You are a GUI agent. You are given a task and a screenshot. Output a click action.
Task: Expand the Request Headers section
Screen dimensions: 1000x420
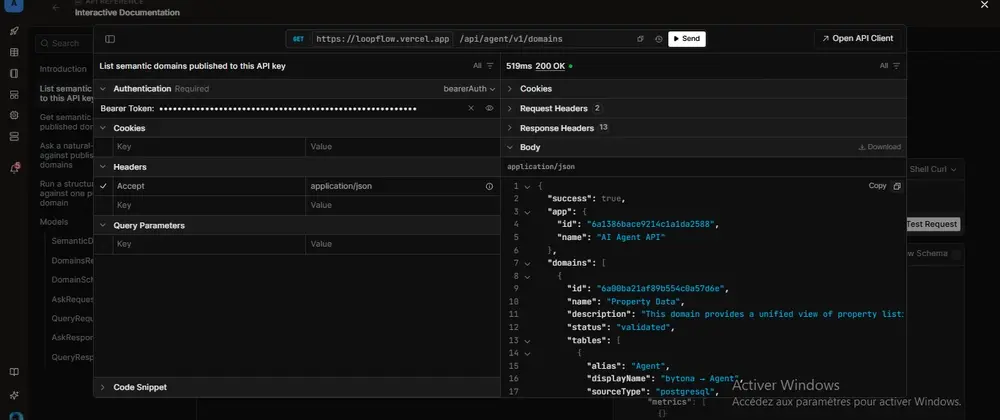(510, 108)
